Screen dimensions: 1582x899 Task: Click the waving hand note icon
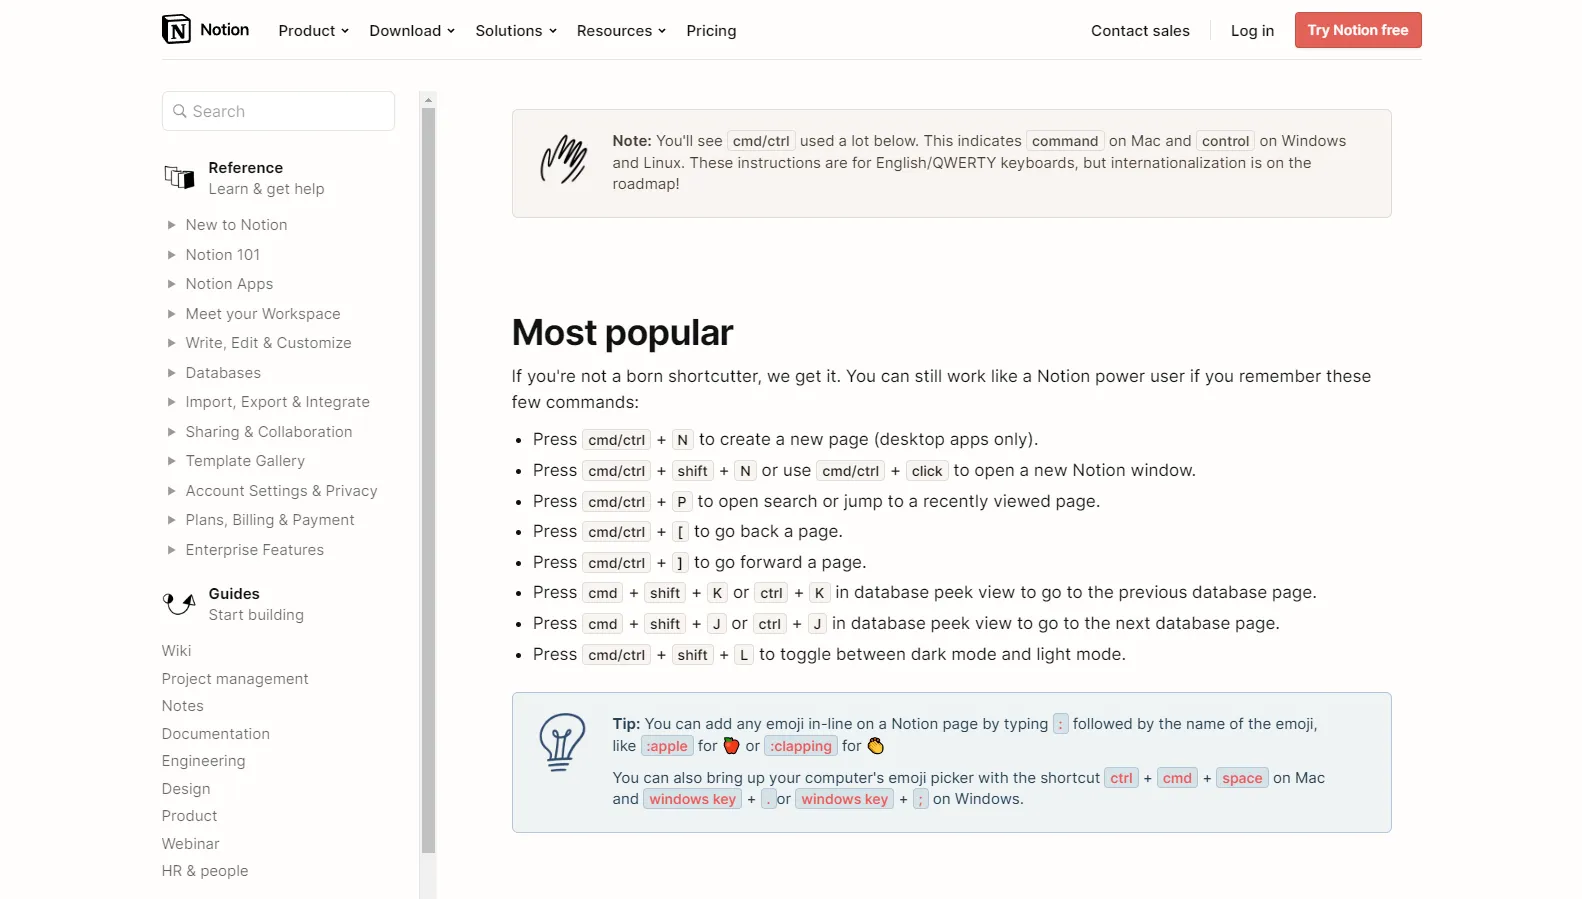(x=563, y=160)
